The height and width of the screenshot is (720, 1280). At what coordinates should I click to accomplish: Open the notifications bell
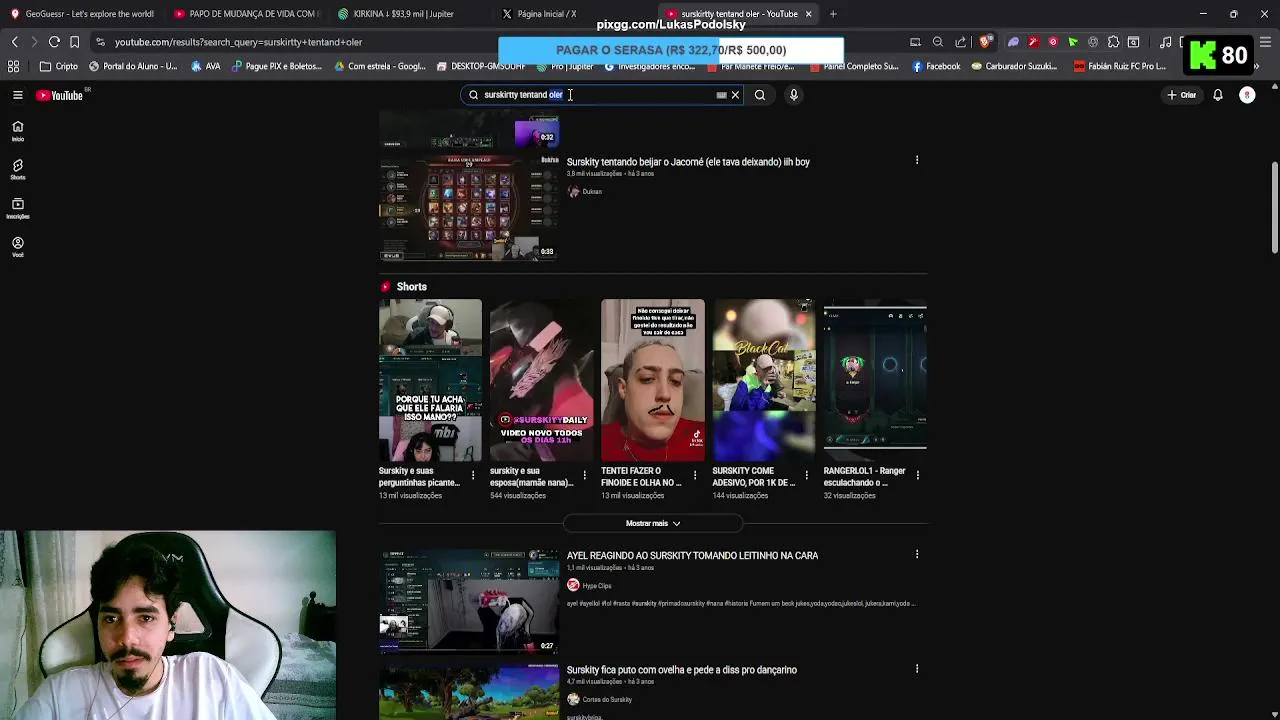click(1218, 95)
